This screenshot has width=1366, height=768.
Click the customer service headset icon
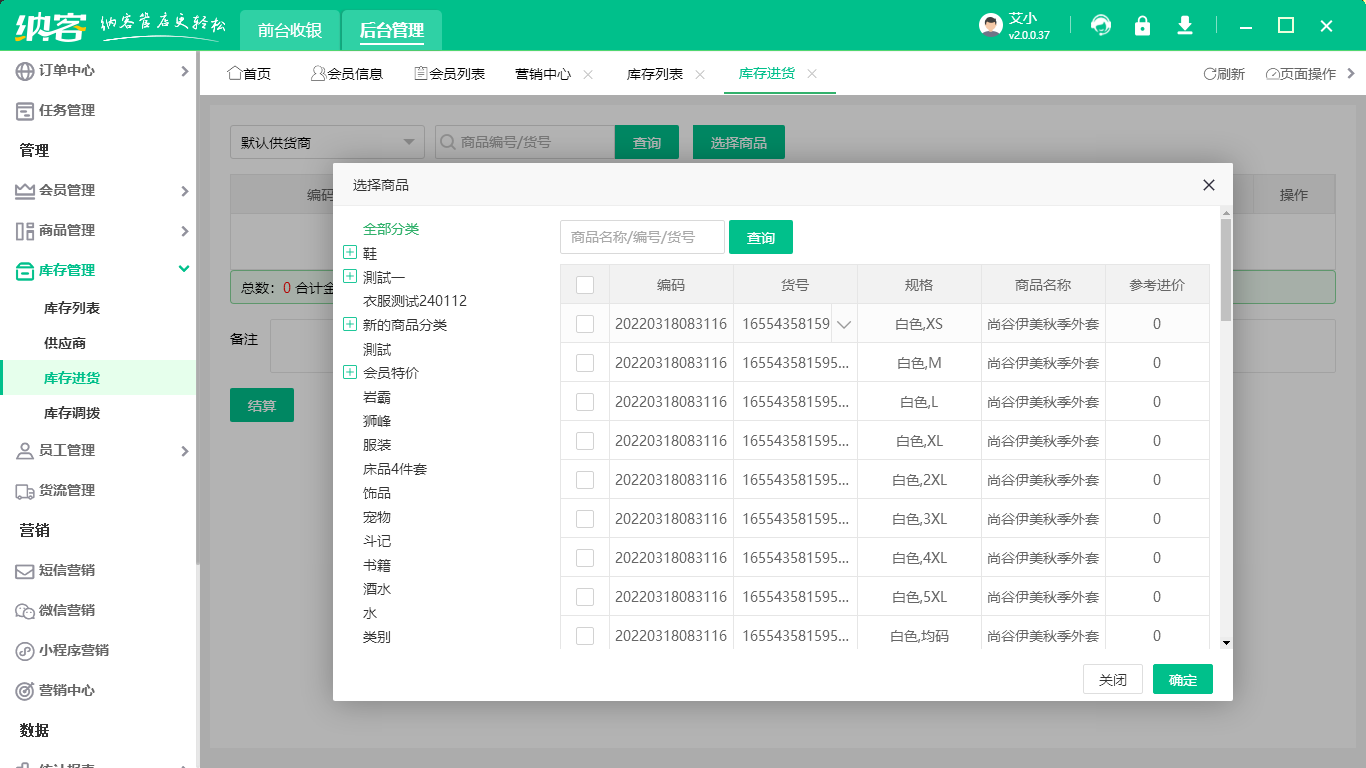[1100, 25]
